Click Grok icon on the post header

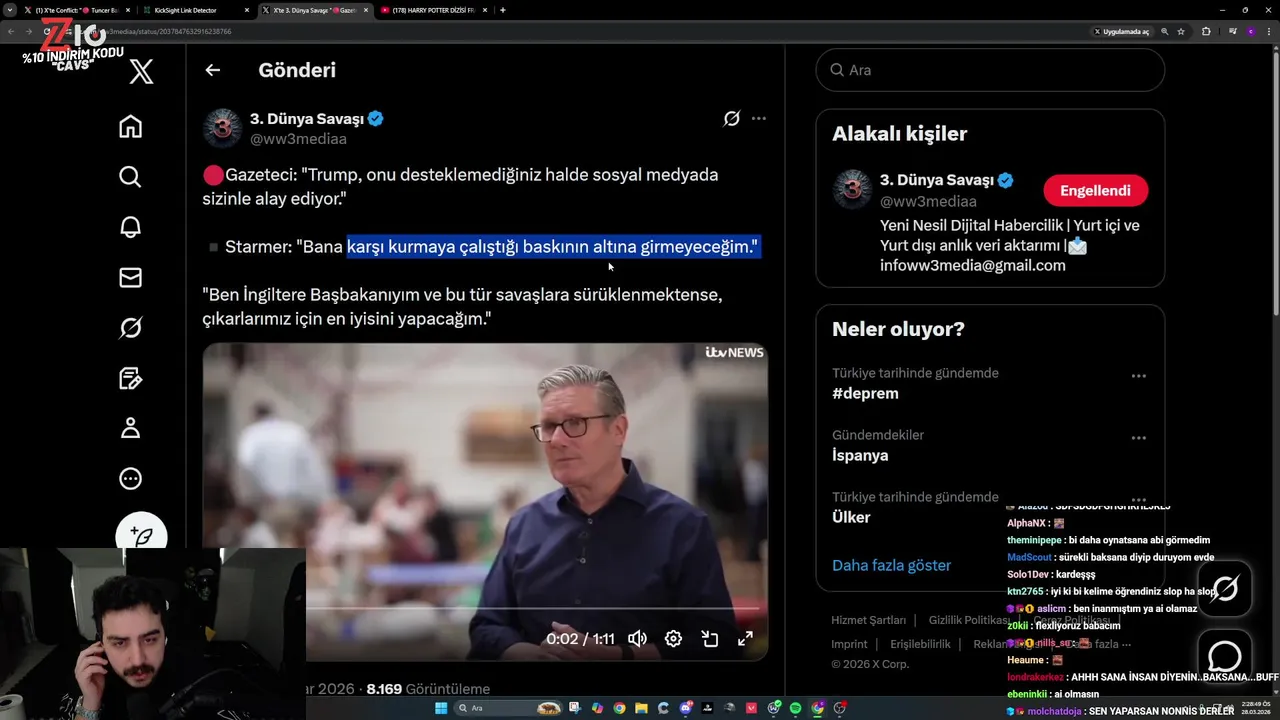[x=732, y=119]
